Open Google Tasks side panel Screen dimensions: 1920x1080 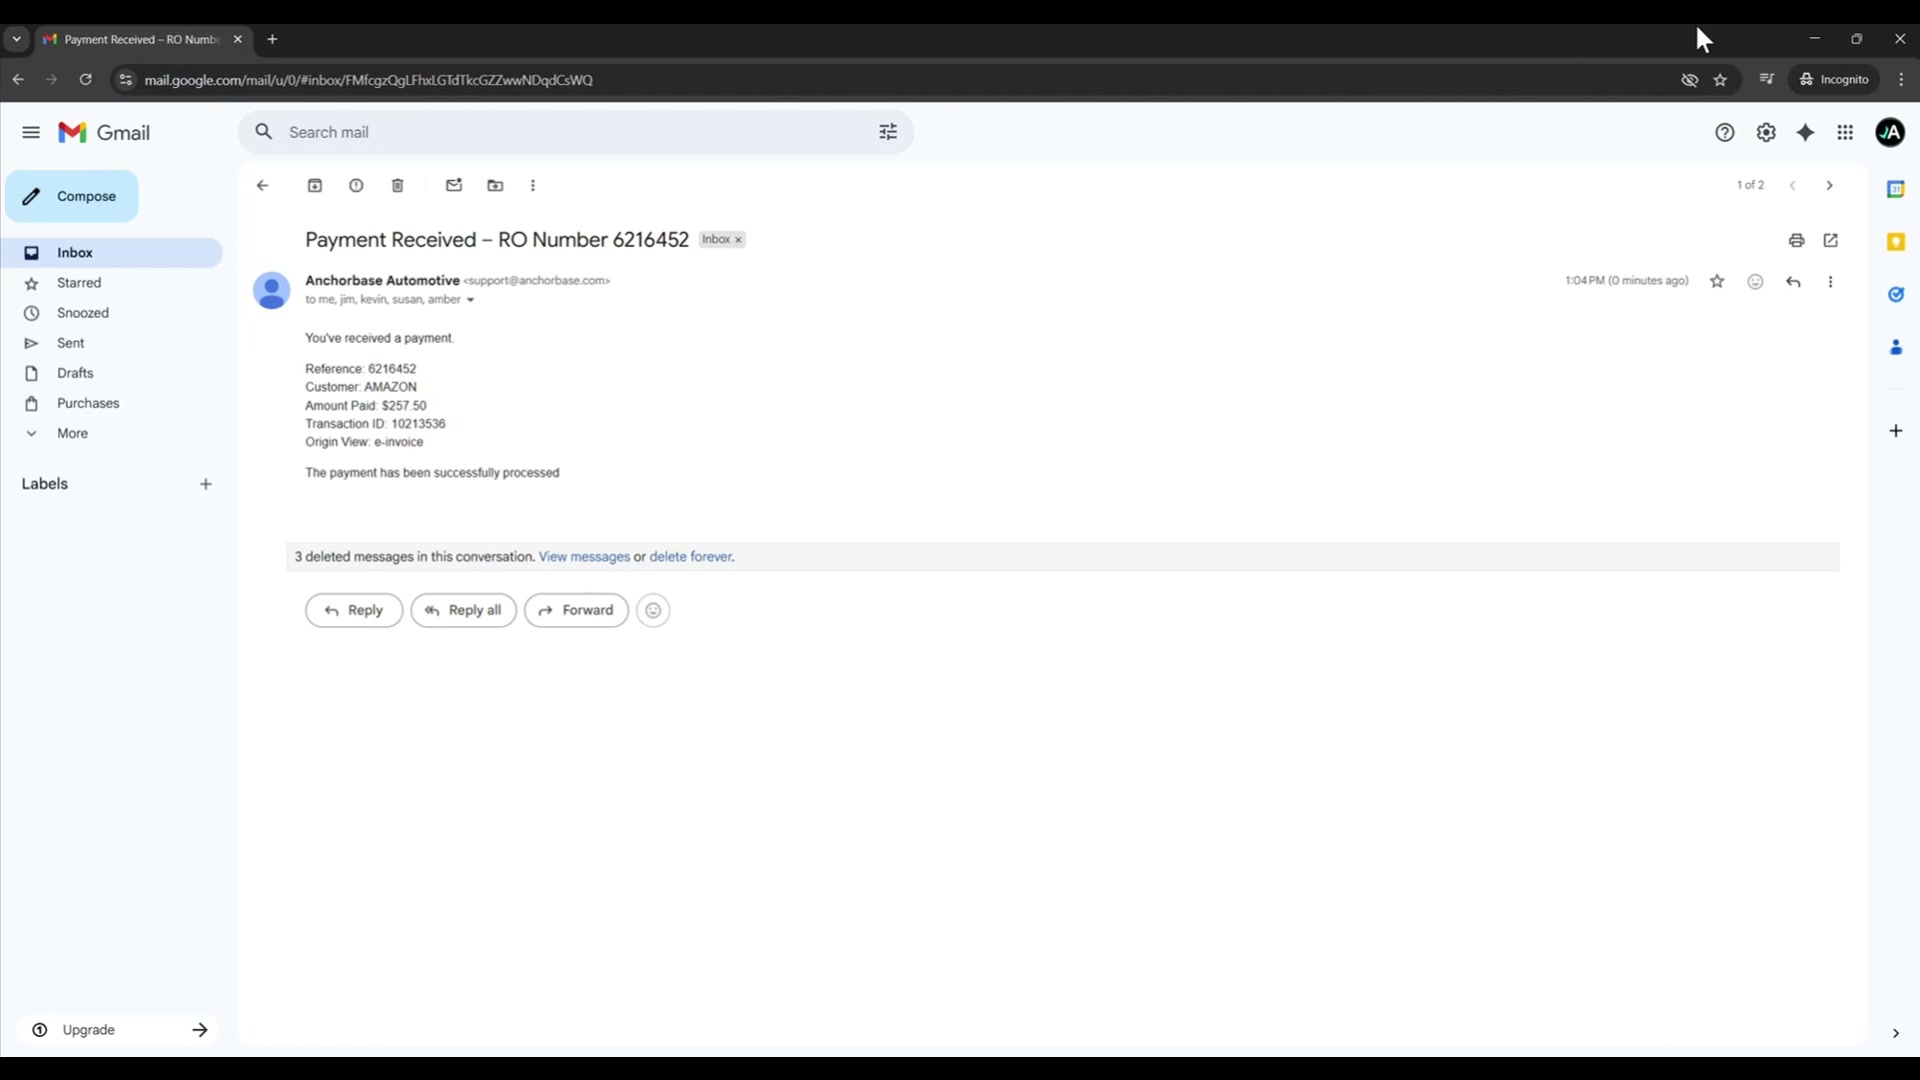1896,294
